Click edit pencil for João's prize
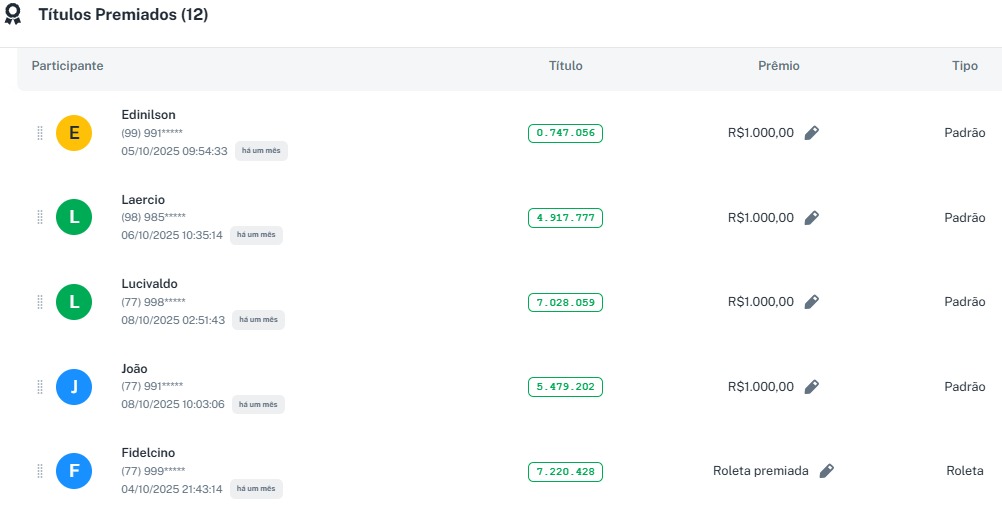This screenshot has width=1002, height=515. (812, 387)
